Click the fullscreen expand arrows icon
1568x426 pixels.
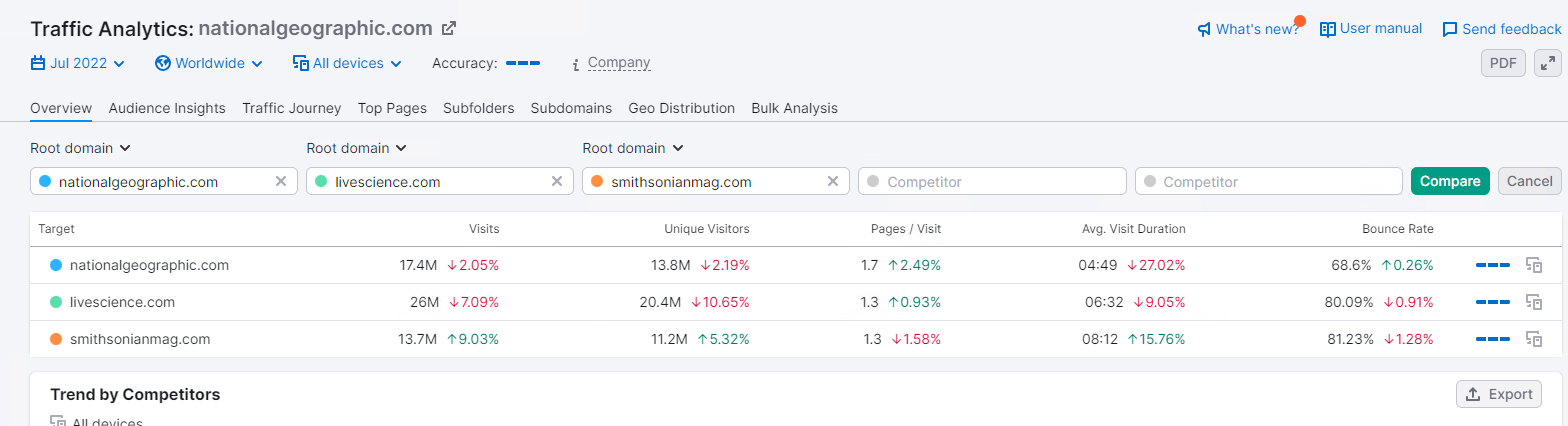pos(1548,64)
